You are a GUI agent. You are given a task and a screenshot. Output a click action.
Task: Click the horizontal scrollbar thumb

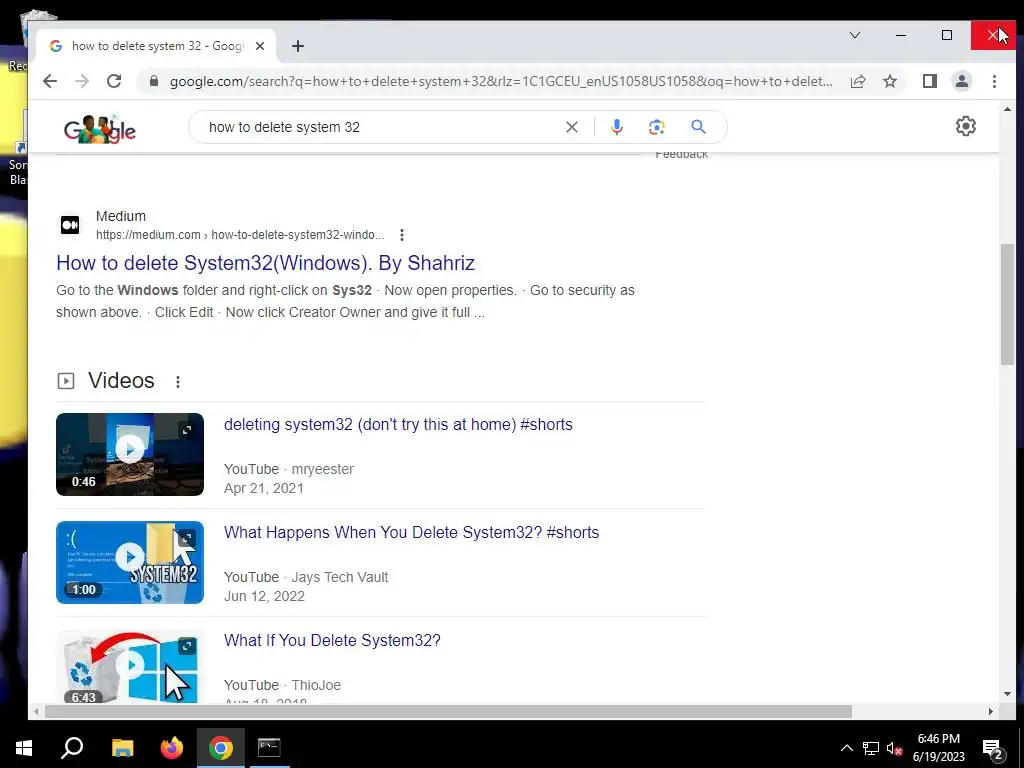pyautogui.click(x=448, y=711)
